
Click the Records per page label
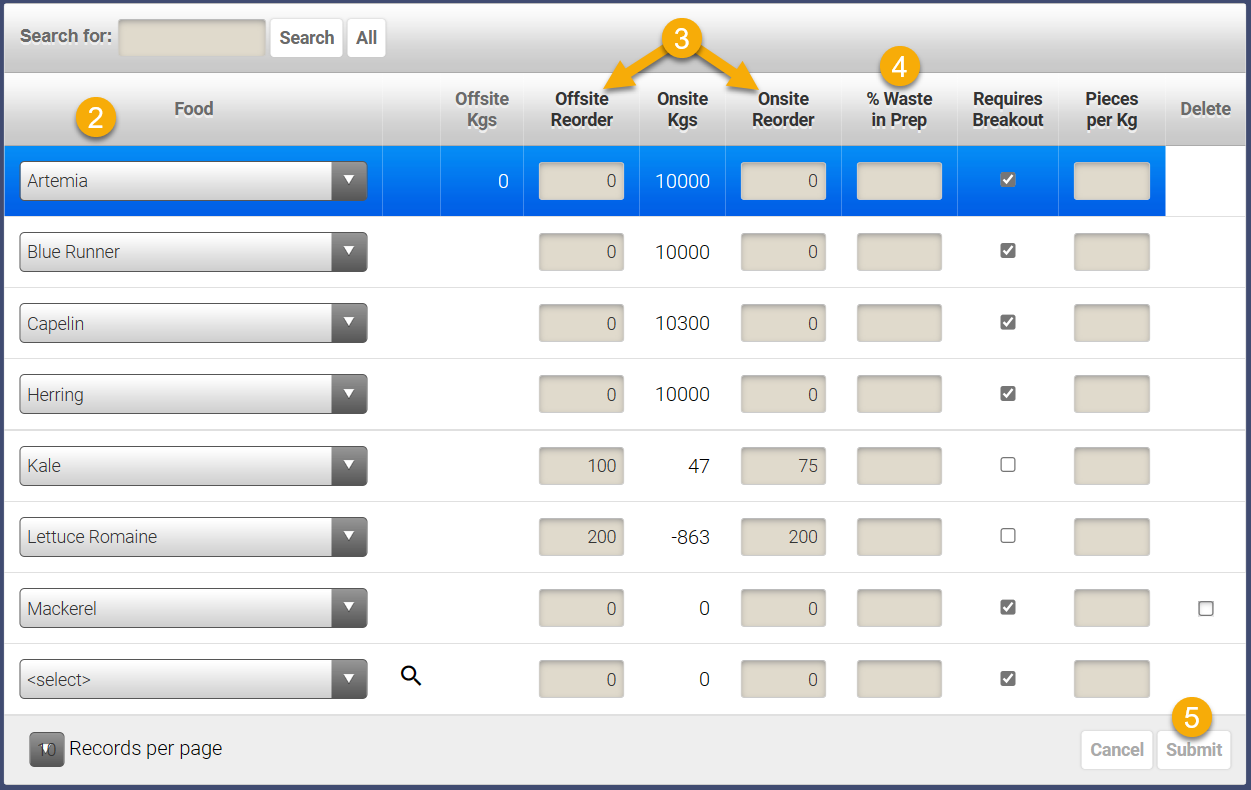[145, 749]
